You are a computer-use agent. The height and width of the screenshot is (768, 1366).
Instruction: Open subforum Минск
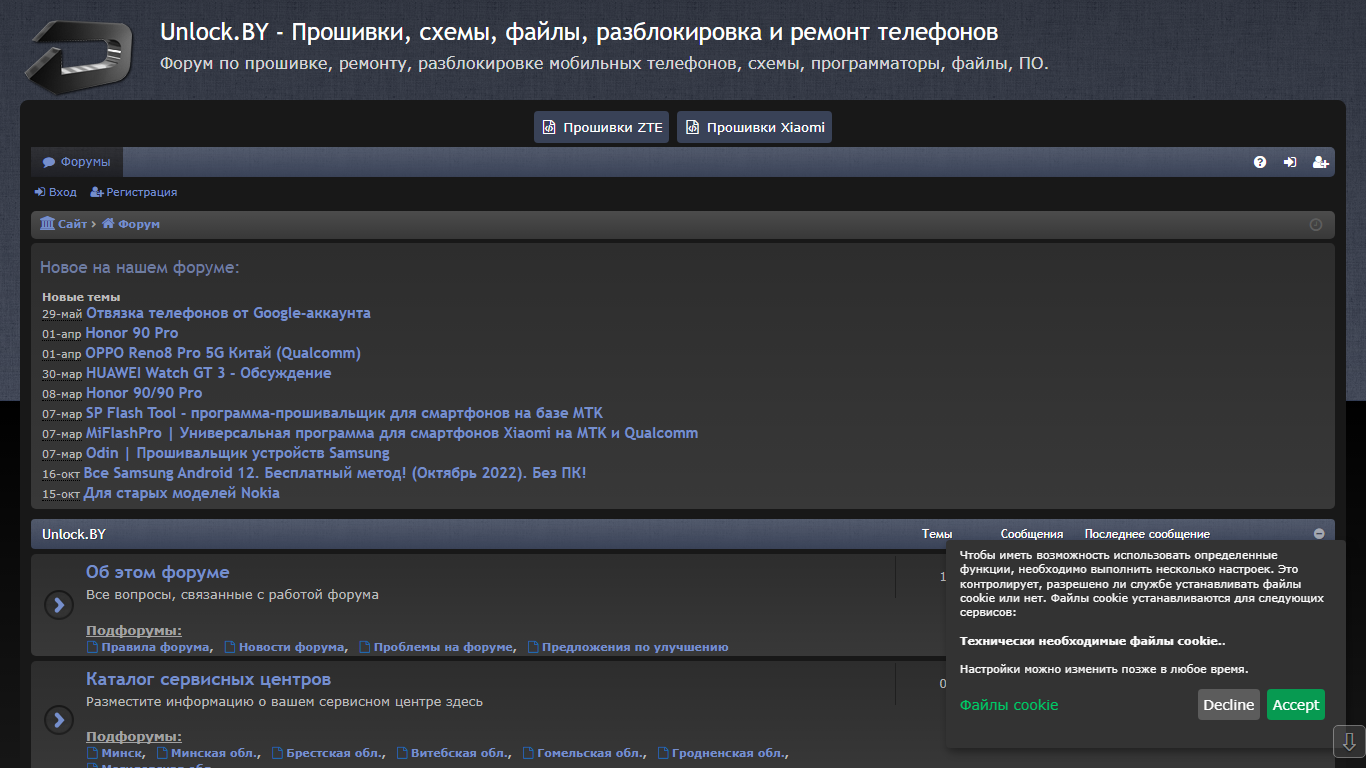114,753
